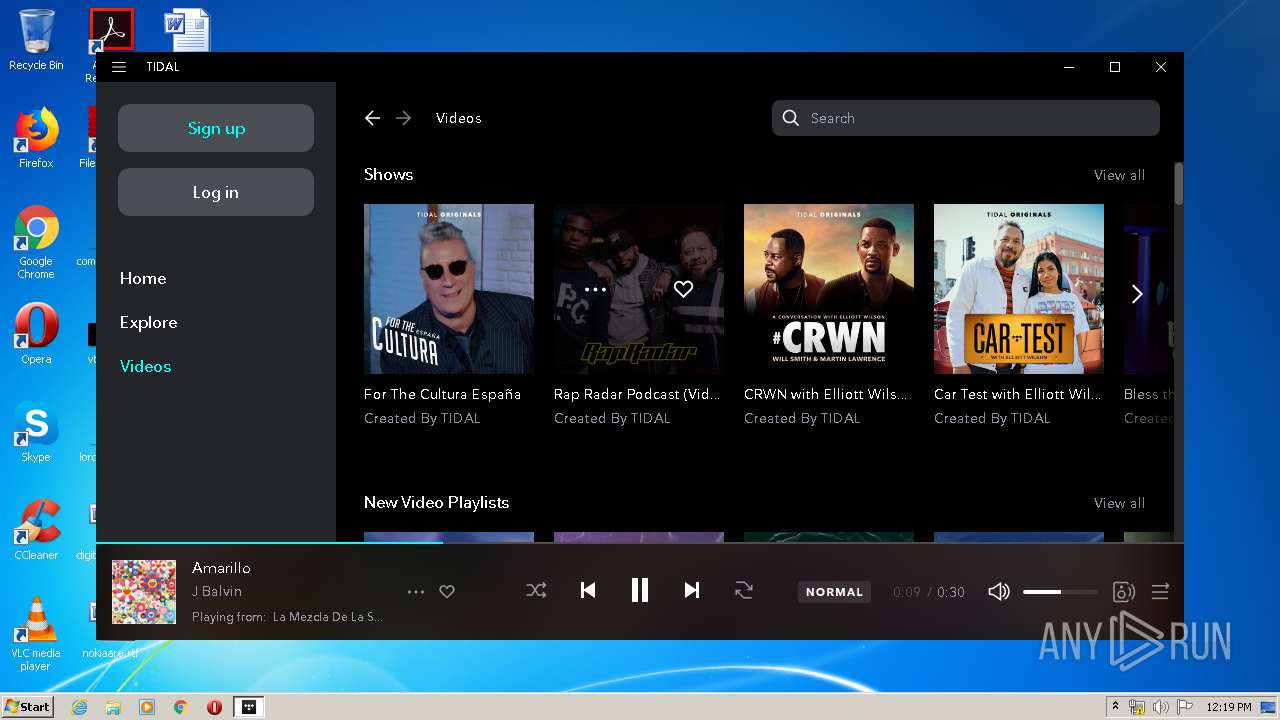Select the Google Chrome desktop shortcut

coord(36,242)
